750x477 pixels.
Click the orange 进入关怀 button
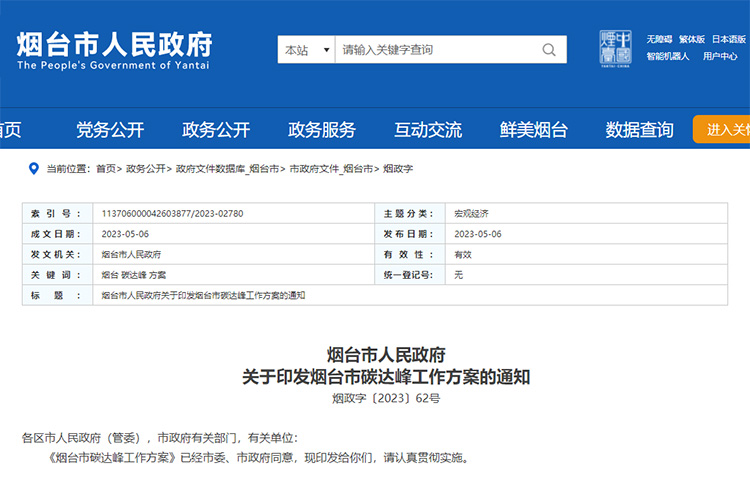pyautogui.click(x=722, y=130)
